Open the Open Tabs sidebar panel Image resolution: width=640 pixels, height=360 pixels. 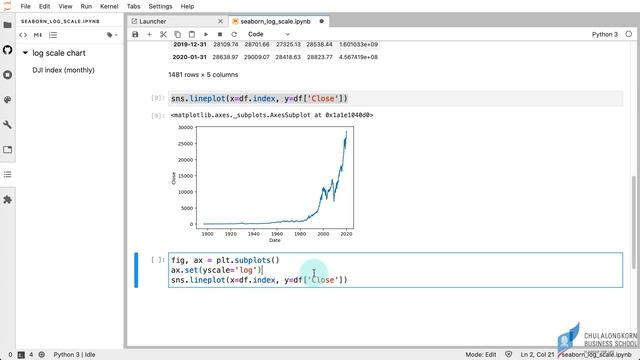[x=7, y=150]
